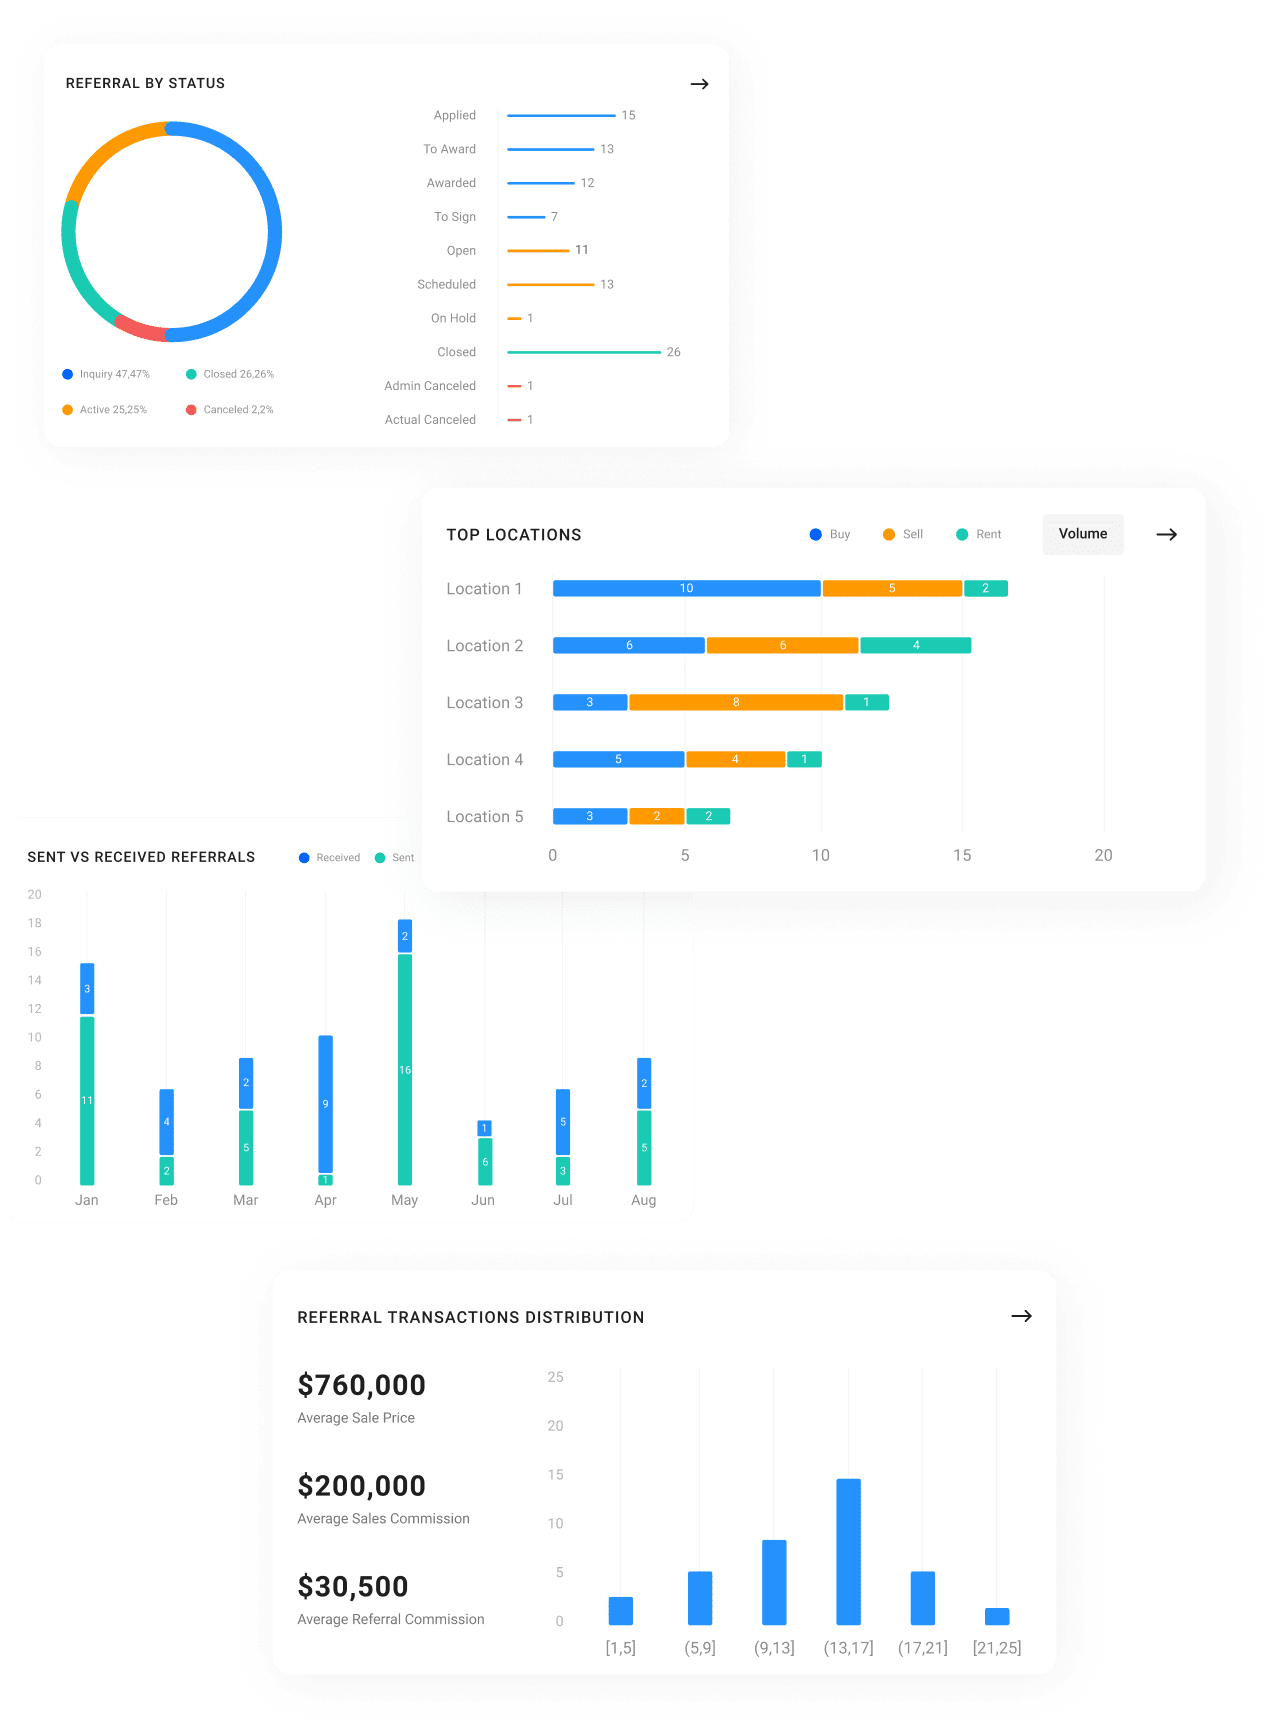Toggle the Sell legend in Top Locations
The height and width of the screenshot is (1735, 1273).
point(903,535)
